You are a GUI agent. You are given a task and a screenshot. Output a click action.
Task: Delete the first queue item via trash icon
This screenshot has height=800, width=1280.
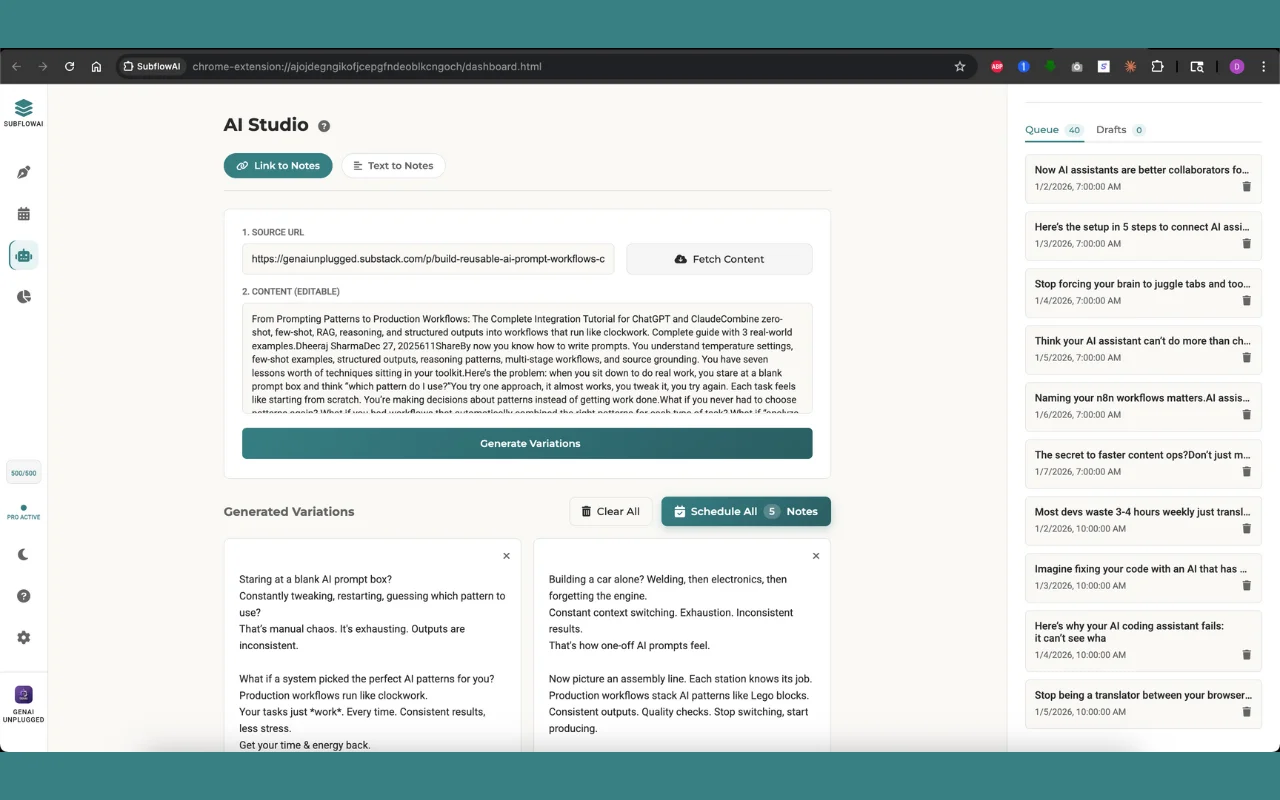point(1246,186)
